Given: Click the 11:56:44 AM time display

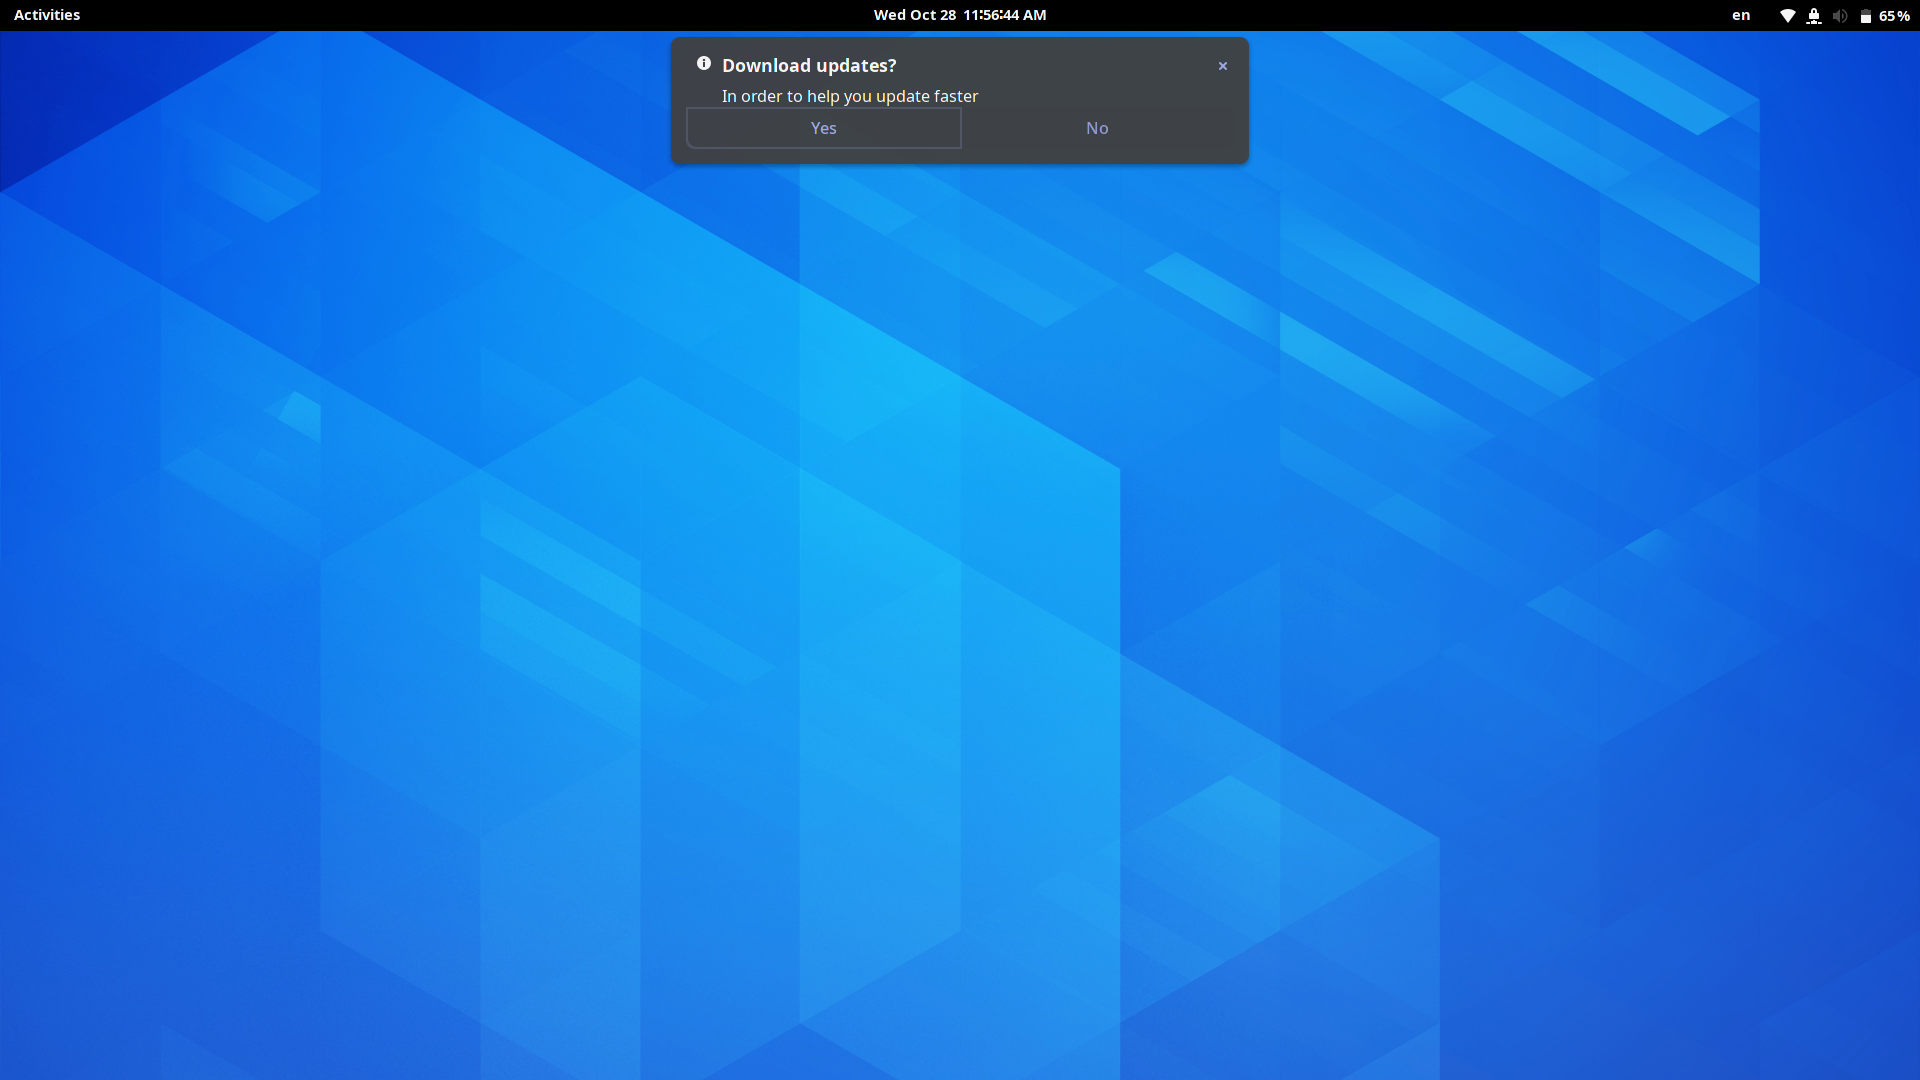Looking at the screenshot, I should pyautogui.click(x=1004, y=15).
